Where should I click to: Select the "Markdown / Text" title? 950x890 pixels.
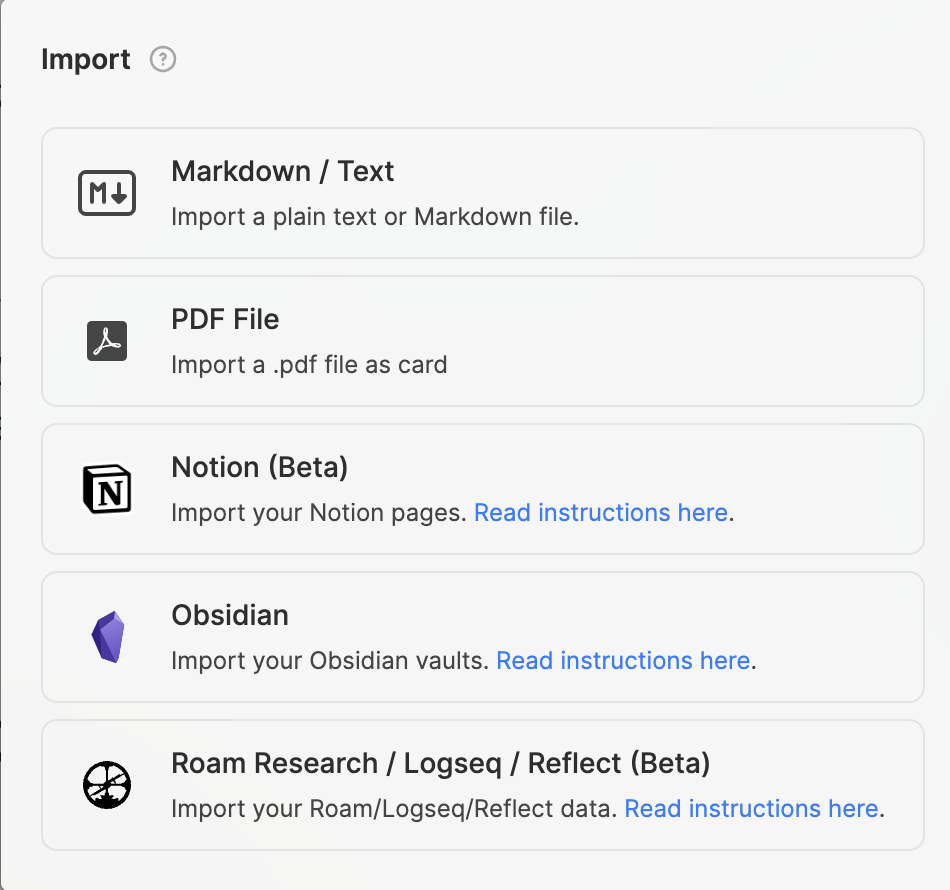tap(283, 172)
